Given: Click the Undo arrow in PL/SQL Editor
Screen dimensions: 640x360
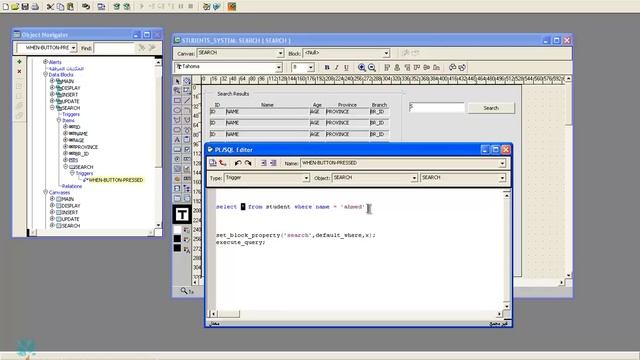Looking at the screenshot, I should click(x=238, y=163).
